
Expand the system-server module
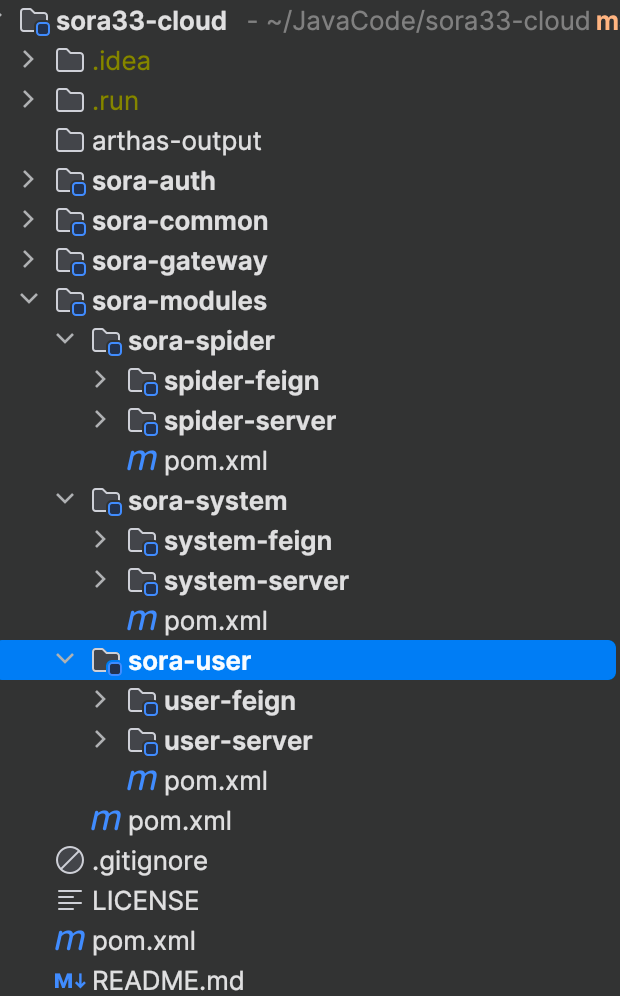point(100,580)
